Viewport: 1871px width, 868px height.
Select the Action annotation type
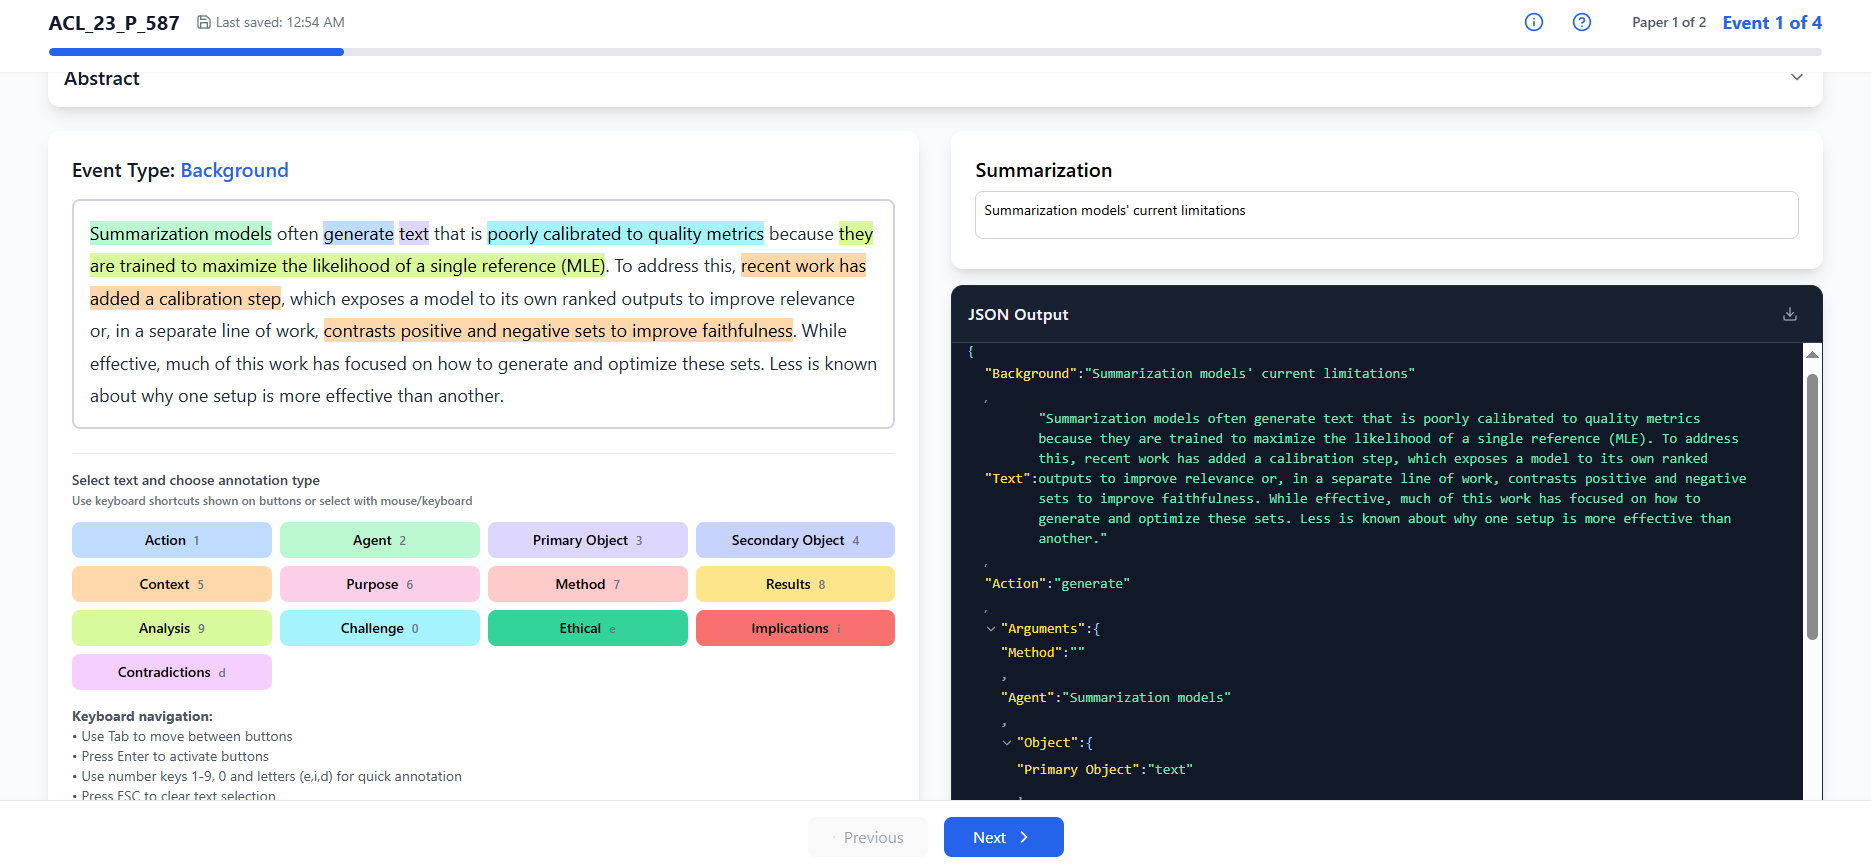coord(171,540)
